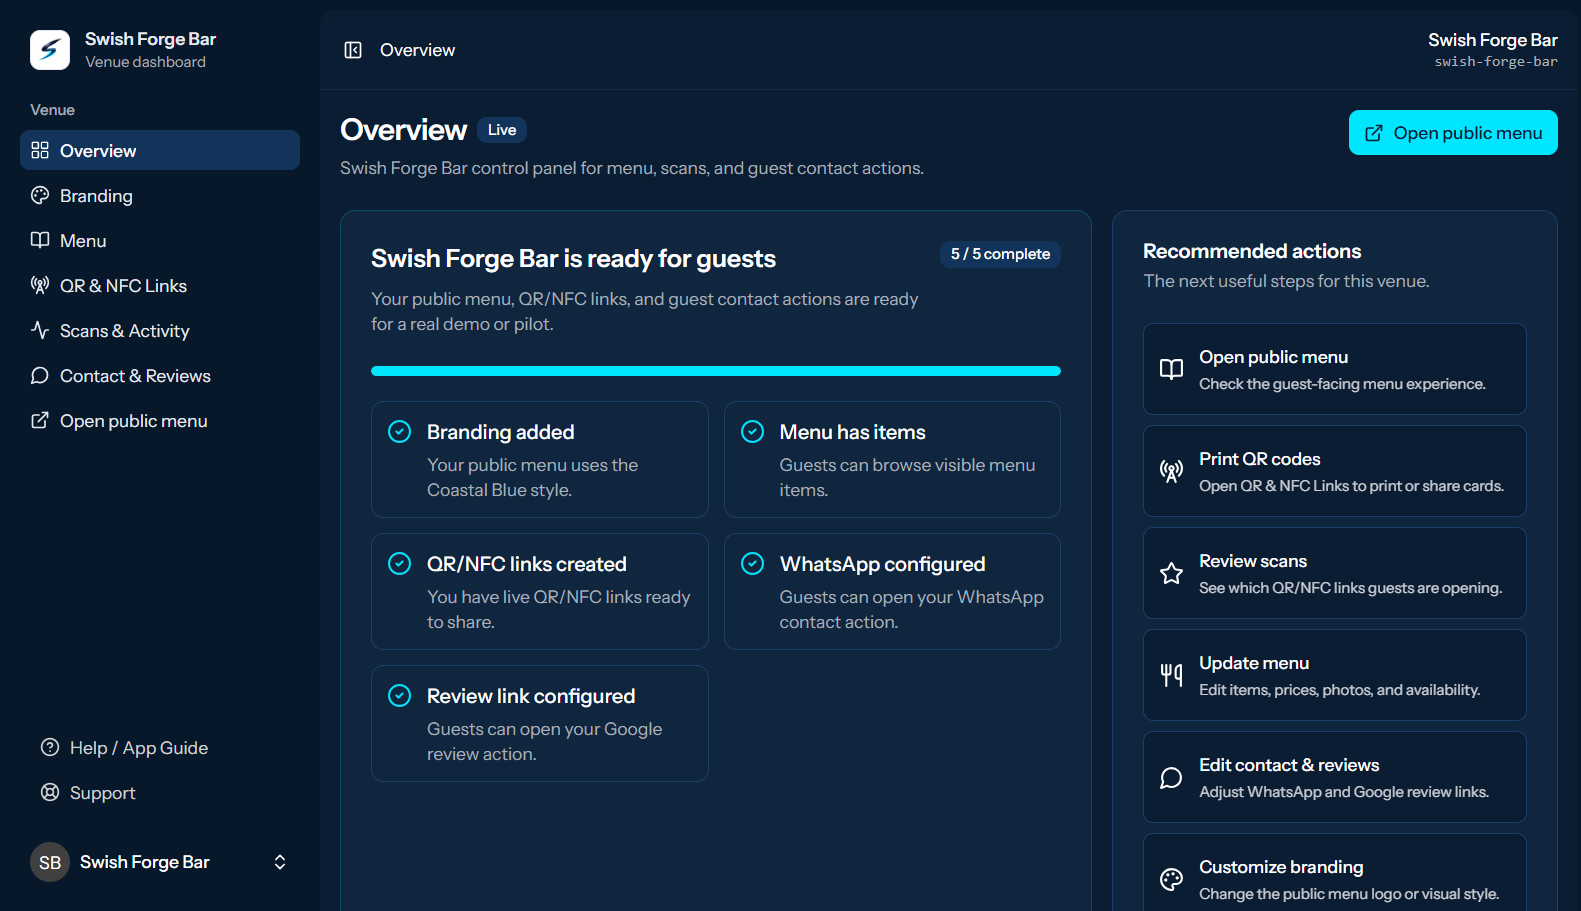Open the Customize branding recommended action
The width and height of the screenshot is (1581, 911).
[x=1335, y=872]
